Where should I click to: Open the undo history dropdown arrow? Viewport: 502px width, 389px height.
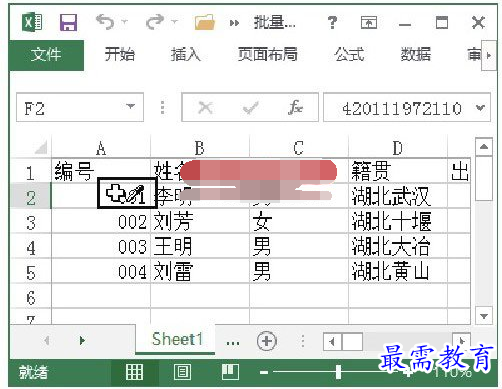tap(125, 22)
